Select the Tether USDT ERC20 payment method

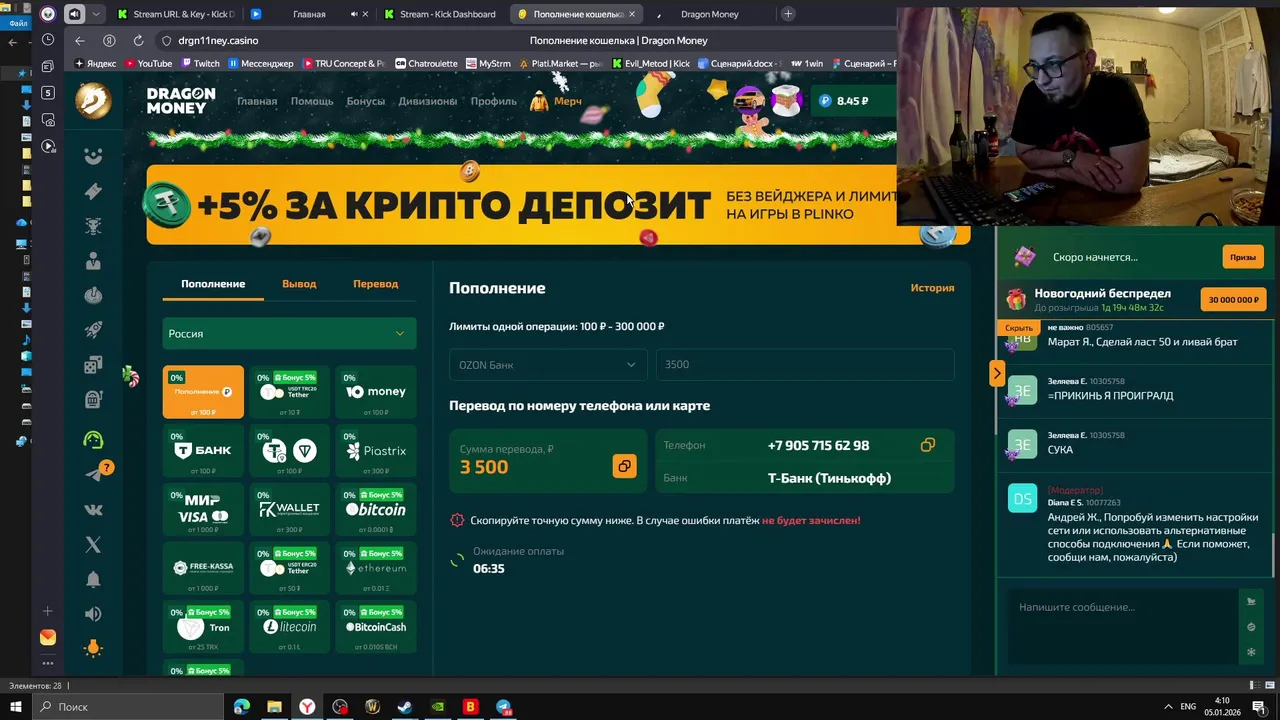pos(289,568)
